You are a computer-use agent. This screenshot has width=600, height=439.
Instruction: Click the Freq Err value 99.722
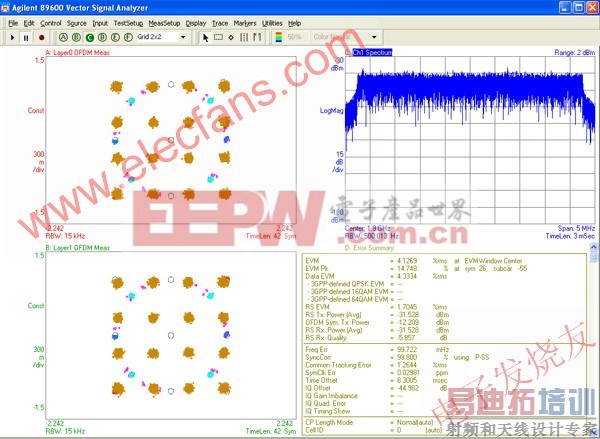click(407, 349)
